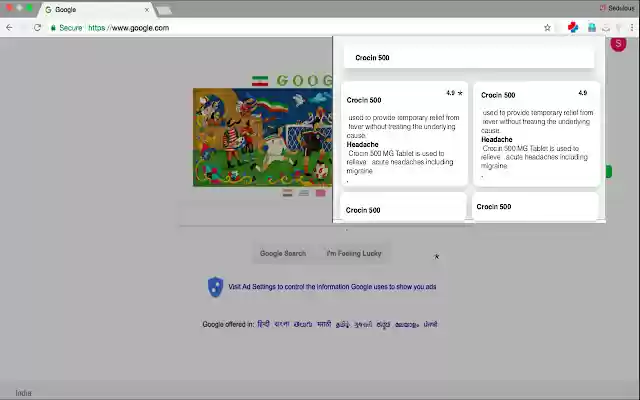Open the red and blue cross extension
The image size is (640, 400).
click(x=573, y=27)
